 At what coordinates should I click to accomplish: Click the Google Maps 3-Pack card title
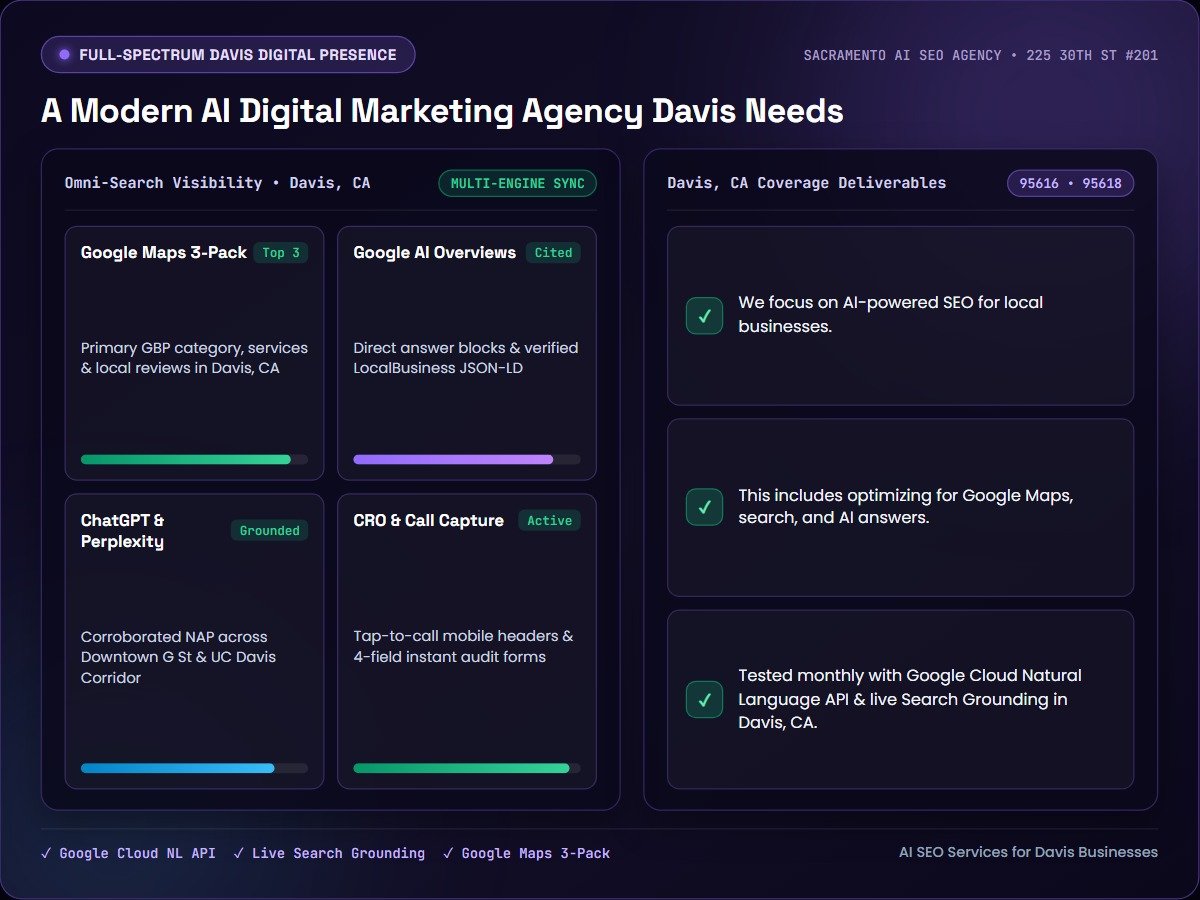(164, 253)
